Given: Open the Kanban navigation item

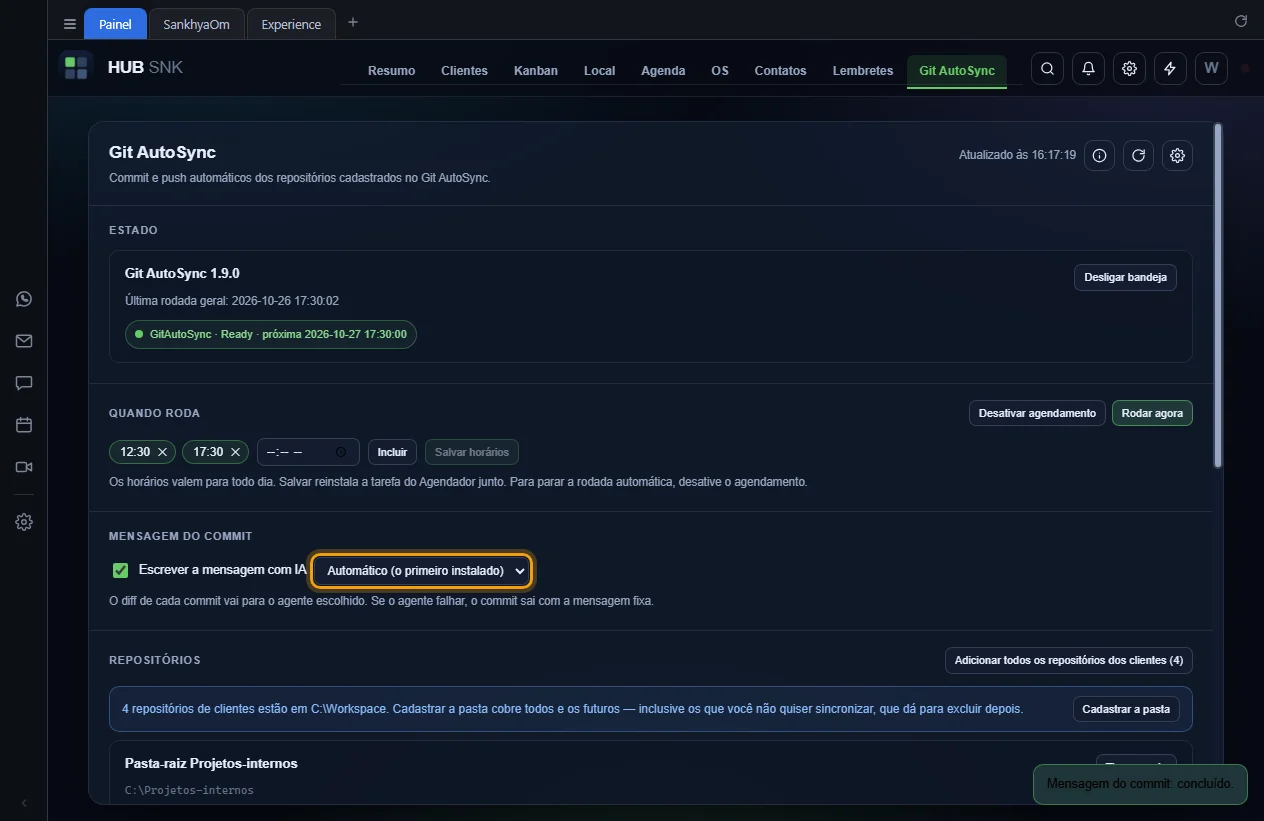Looking at the screenshot, I should [536, 71].
